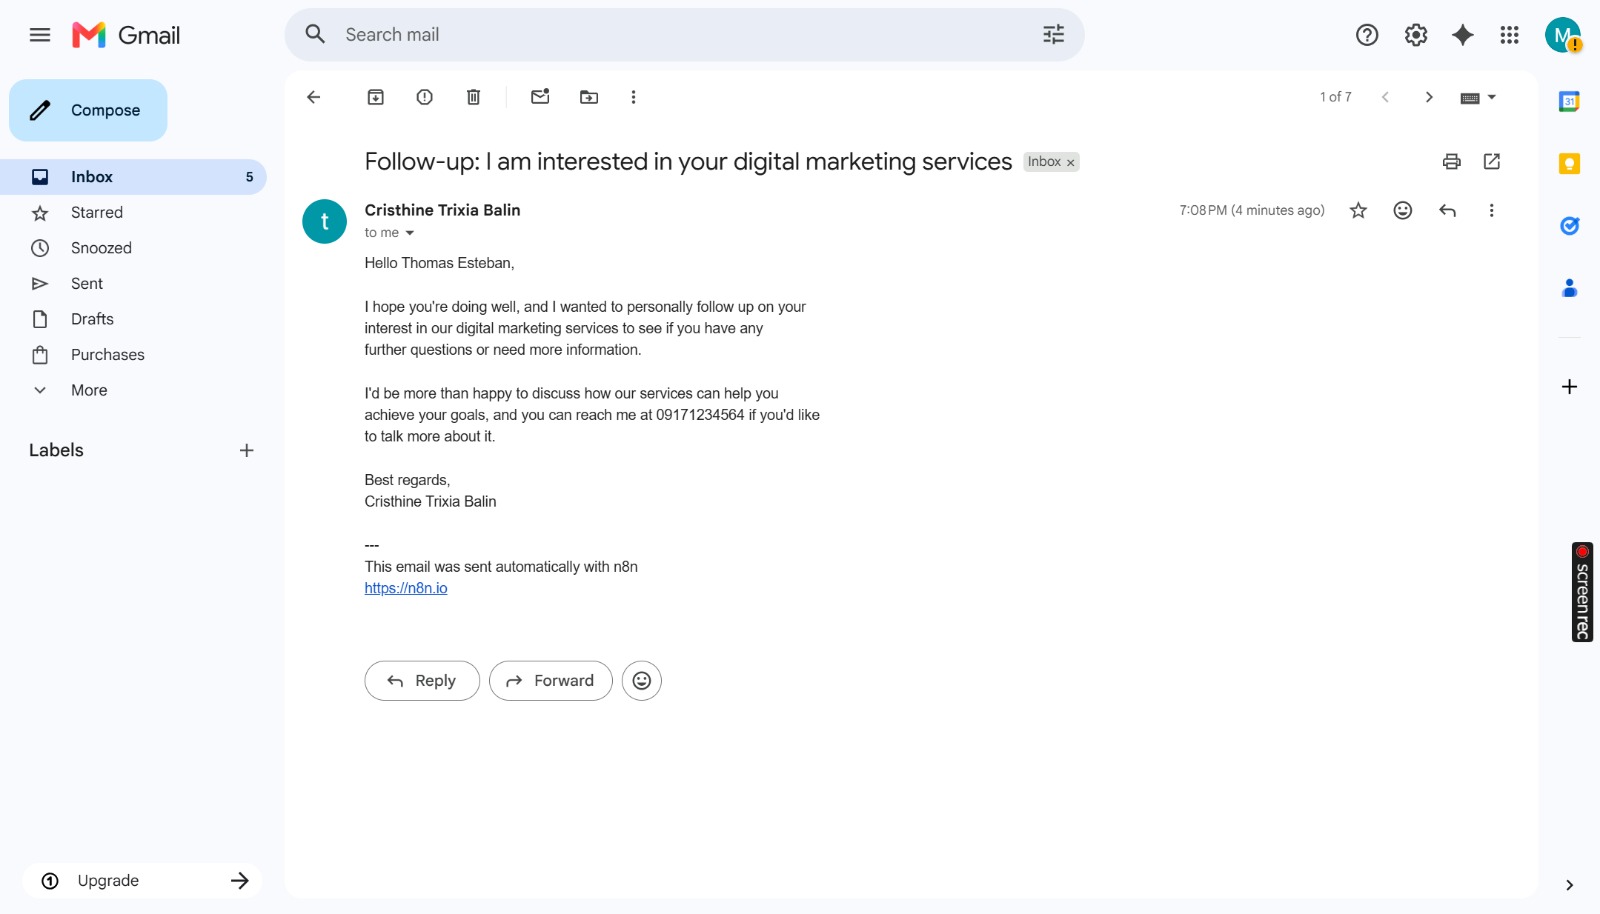
Task: Open the main menu hamburger icon
Action: 40,35
